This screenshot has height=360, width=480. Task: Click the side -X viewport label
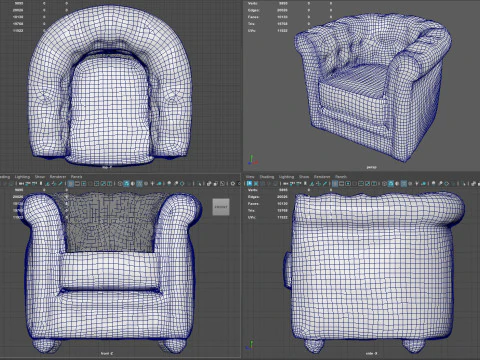pyautogui.click(x=371, y=353)
